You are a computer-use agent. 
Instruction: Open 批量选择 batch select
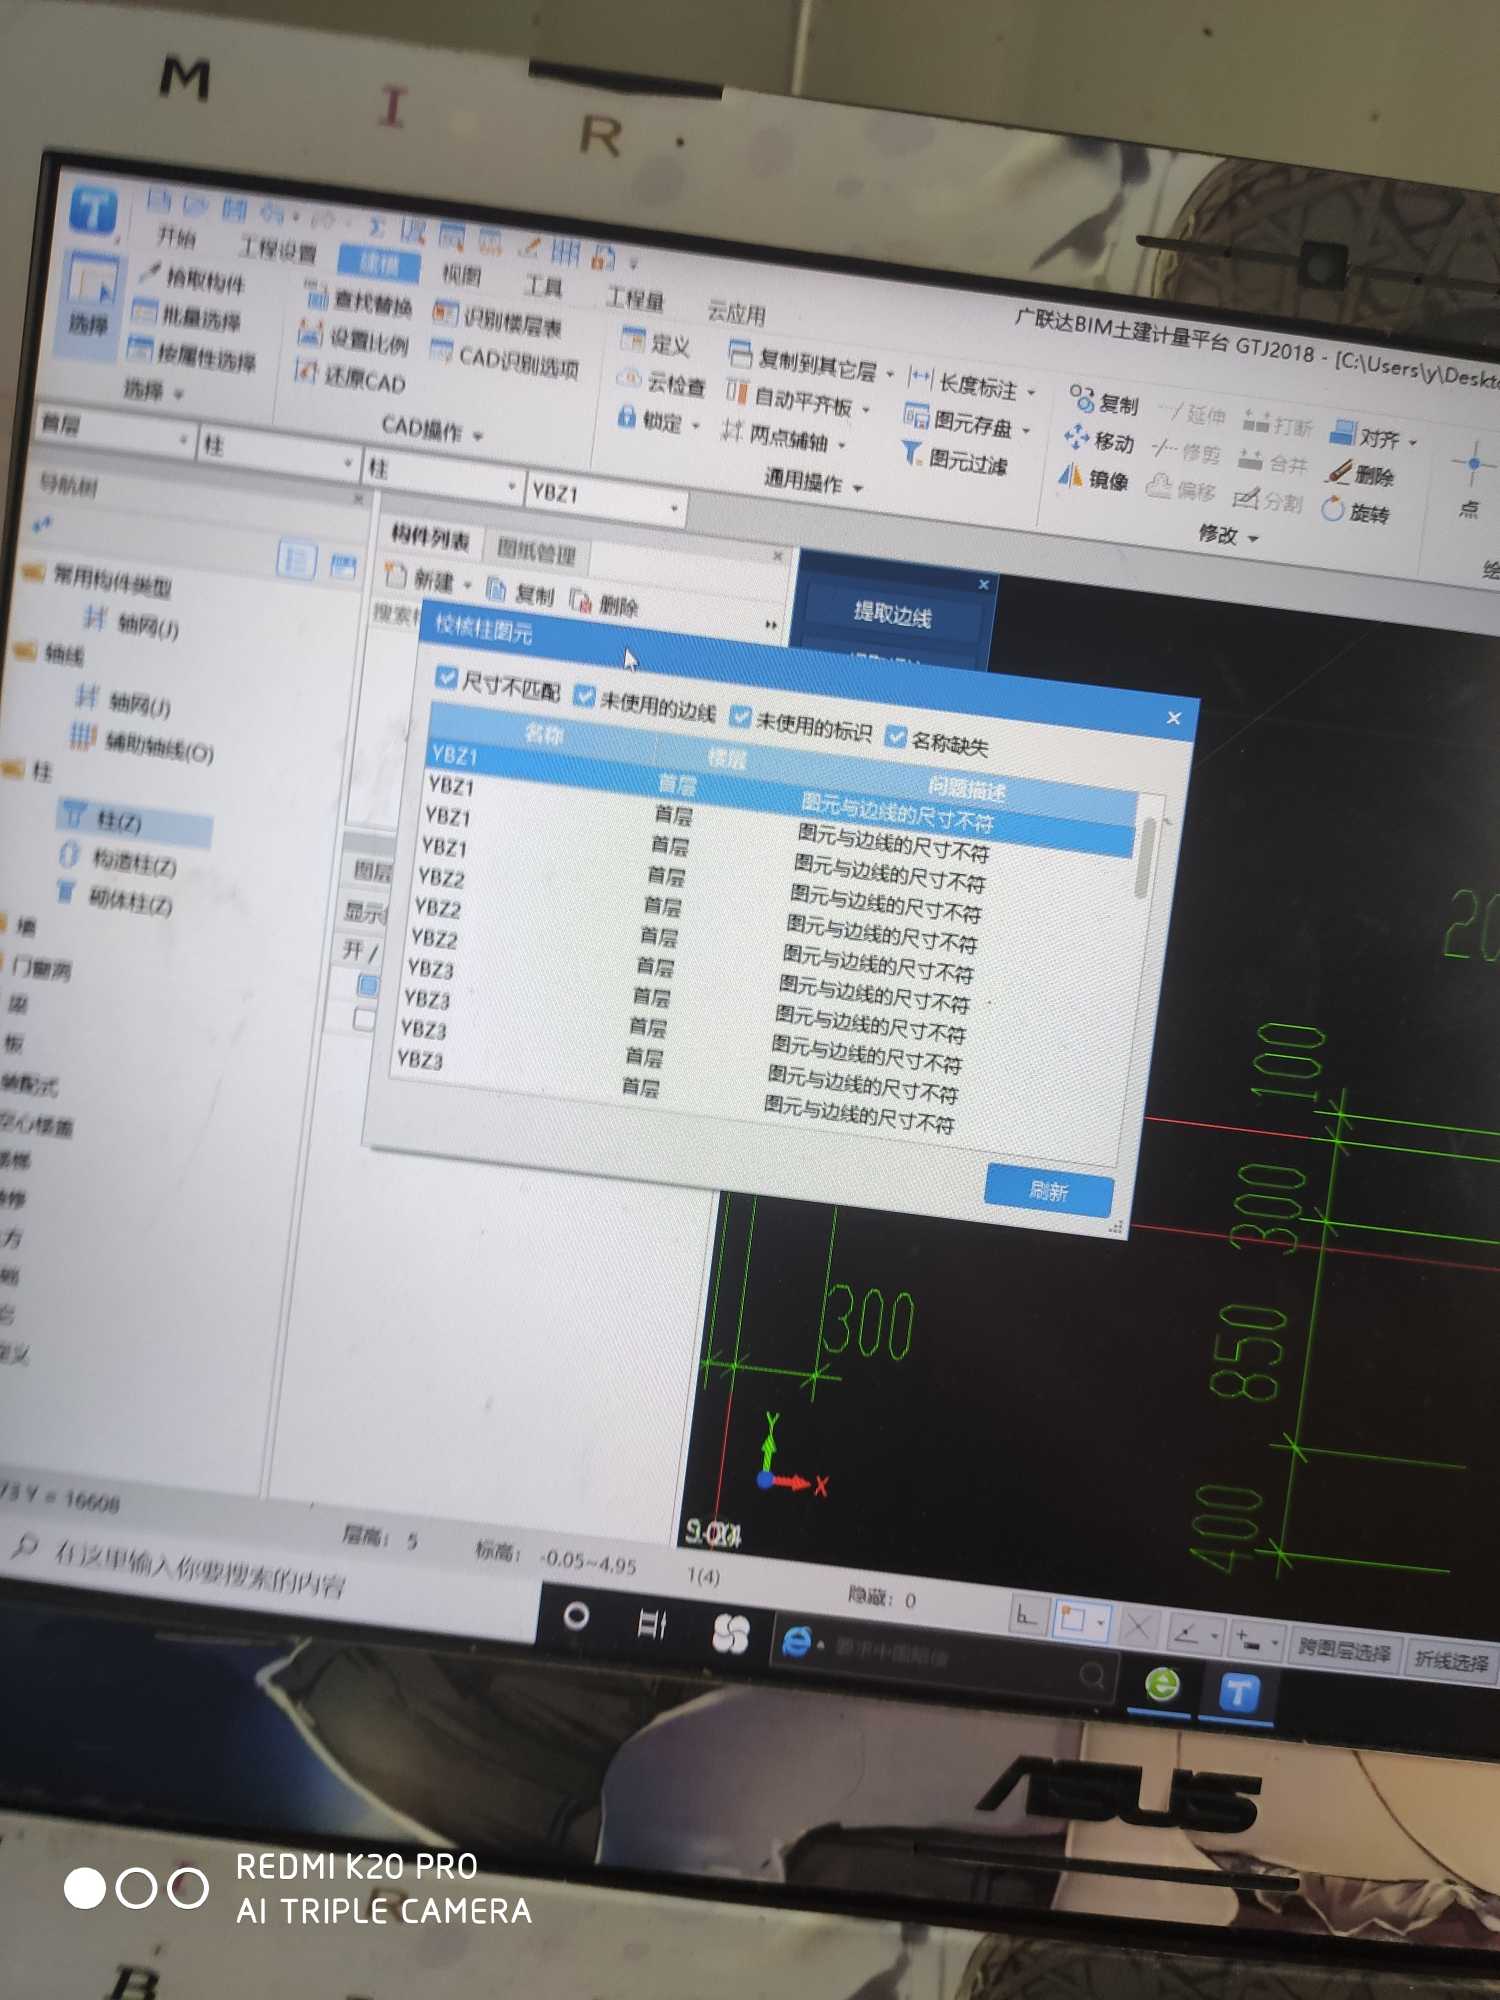[x=187, y=318]
